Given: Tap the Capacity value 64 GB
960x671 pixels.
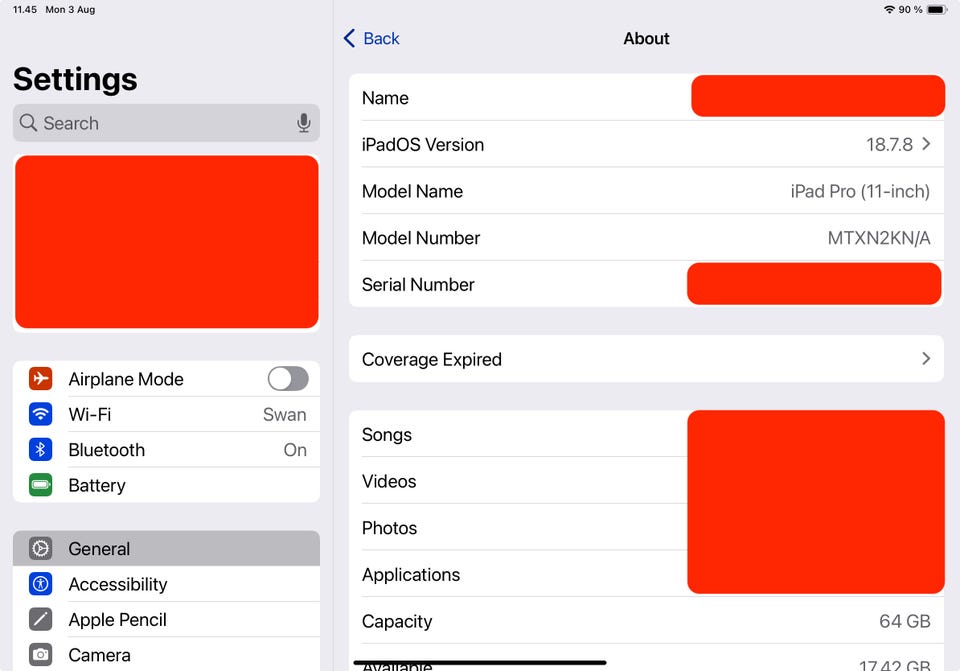Looking at the screenshot, I should (x=905, y=621).
